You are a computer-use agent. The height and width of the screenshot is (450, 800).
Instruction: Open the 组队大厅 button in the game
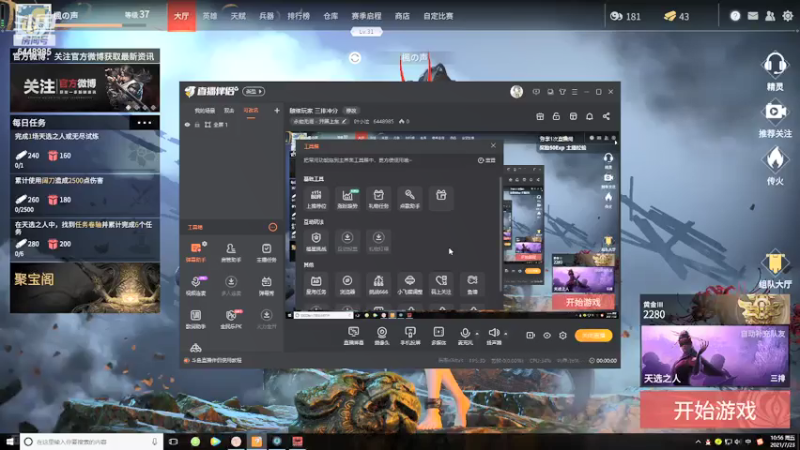pos(775,269)
